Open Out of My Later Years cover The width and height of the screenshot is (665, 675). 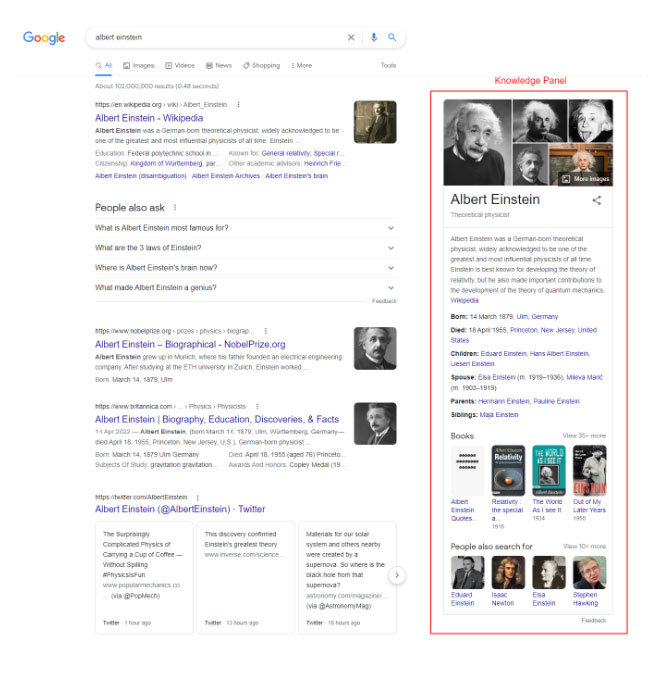(590, 471)
